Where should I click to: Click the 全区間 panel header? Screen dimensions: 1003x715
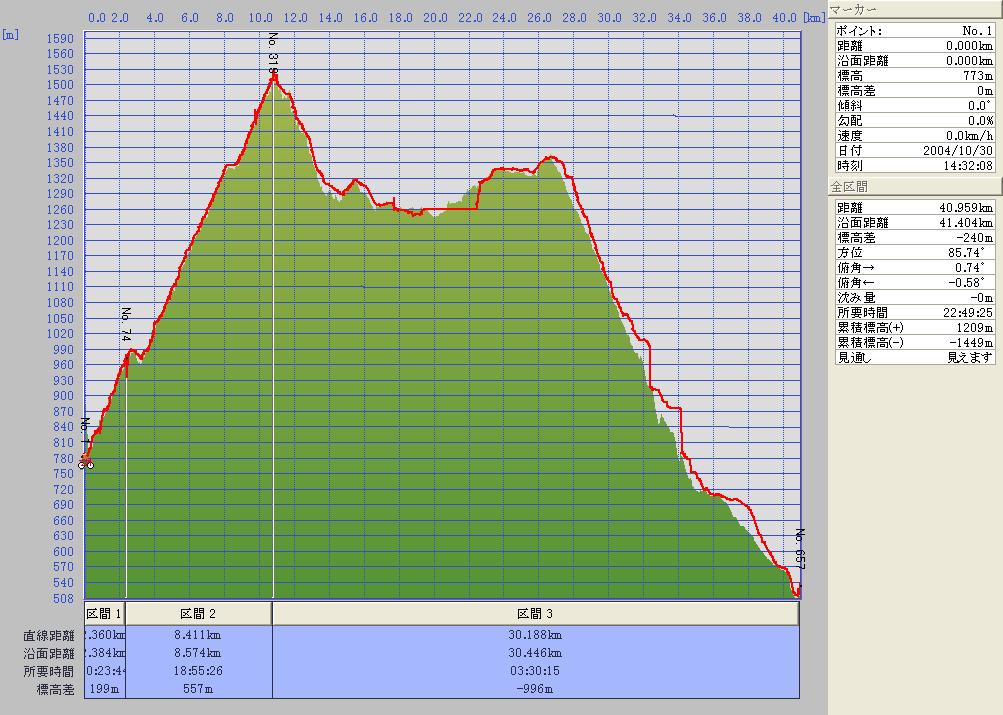pyautogui.click(x=915, y=187)
